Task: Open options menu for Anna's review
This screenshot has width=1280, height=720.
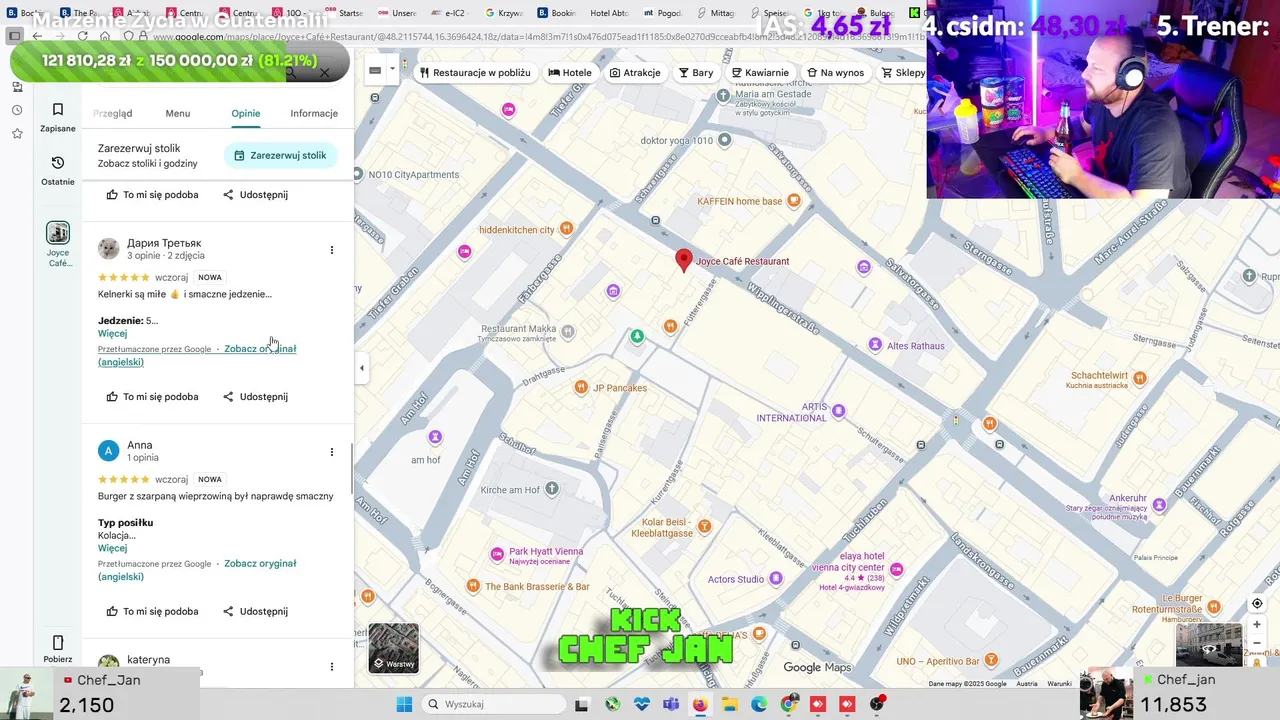Action: coord(332,452)
